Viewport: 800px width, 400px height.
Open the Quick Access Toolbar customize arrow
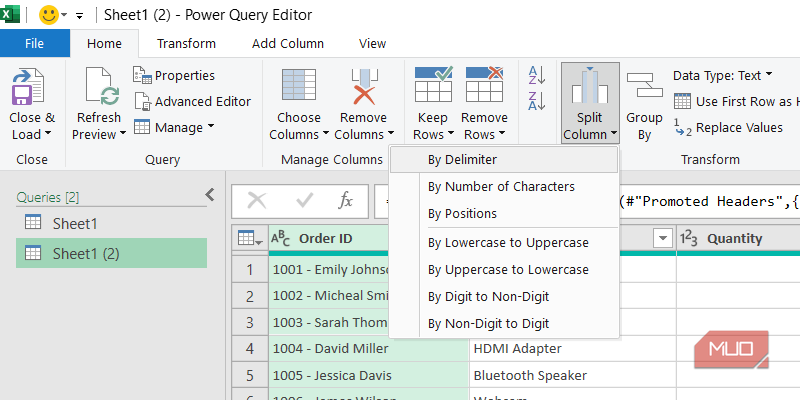[x=79, y=15]
